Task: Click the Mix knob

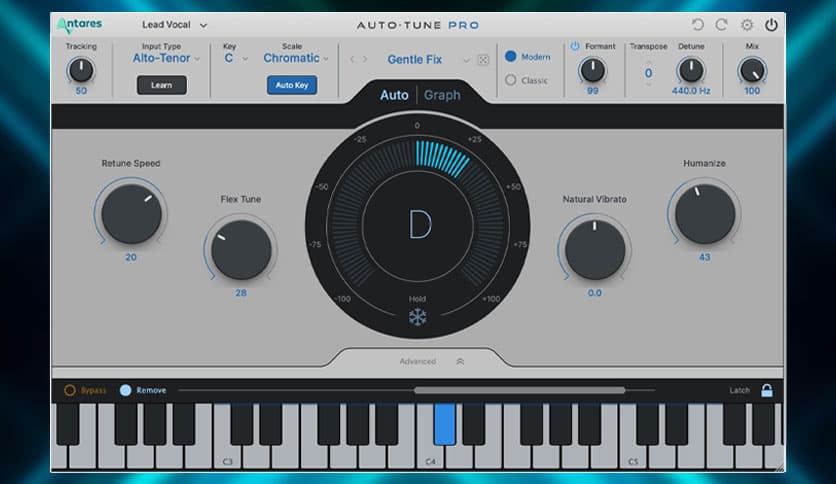Action: pyautogui.click(x=752, y=70)
